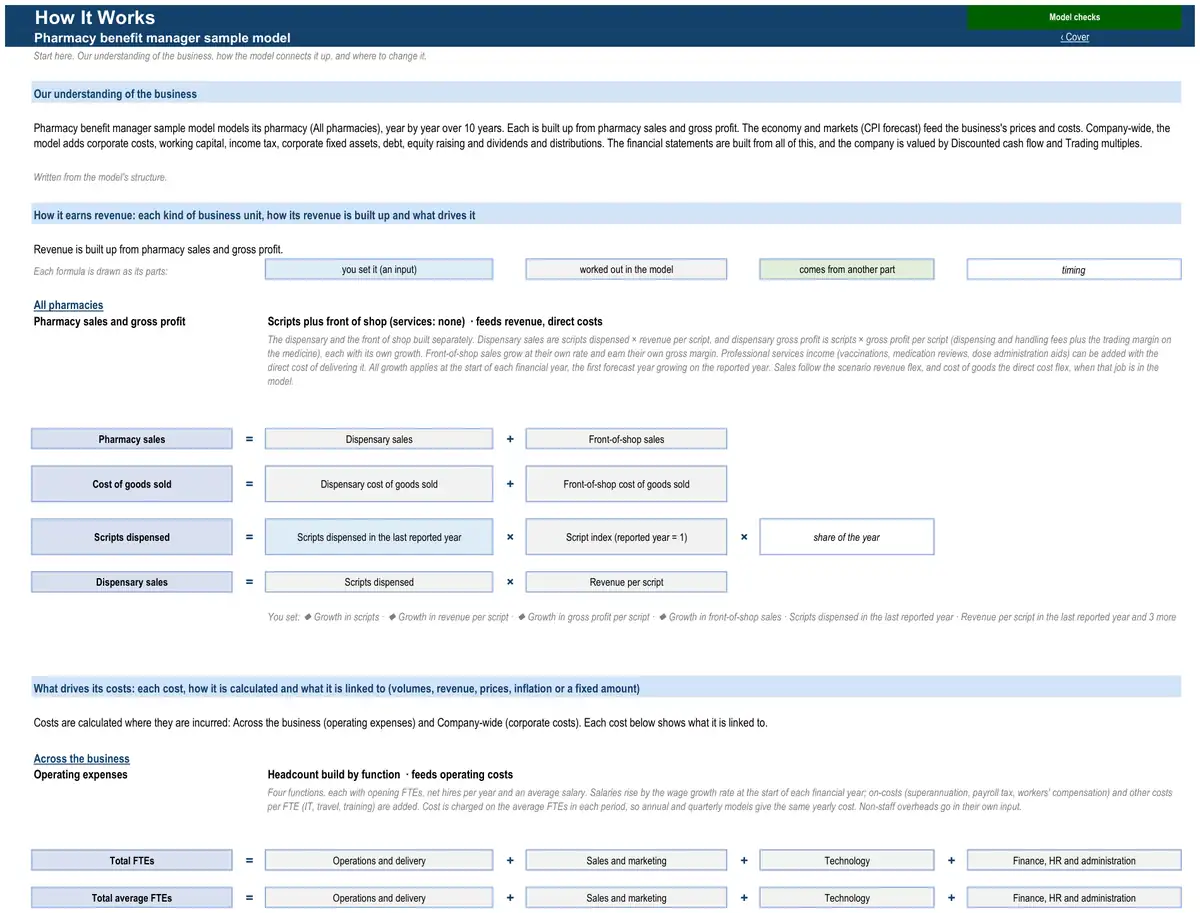Viewport: 1200px width, 913px height.
Task: Open the green Model checks button
Action: [1074, 17]
